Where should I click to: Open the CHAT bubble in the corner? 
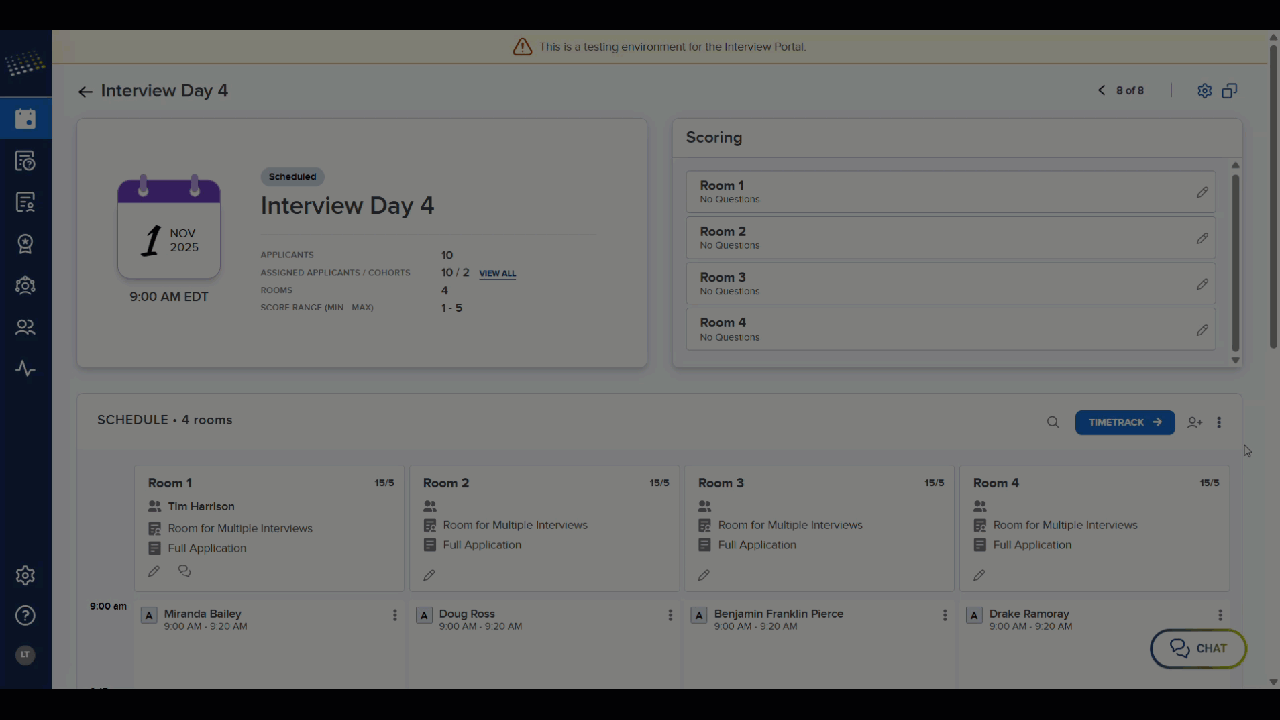1197,648
